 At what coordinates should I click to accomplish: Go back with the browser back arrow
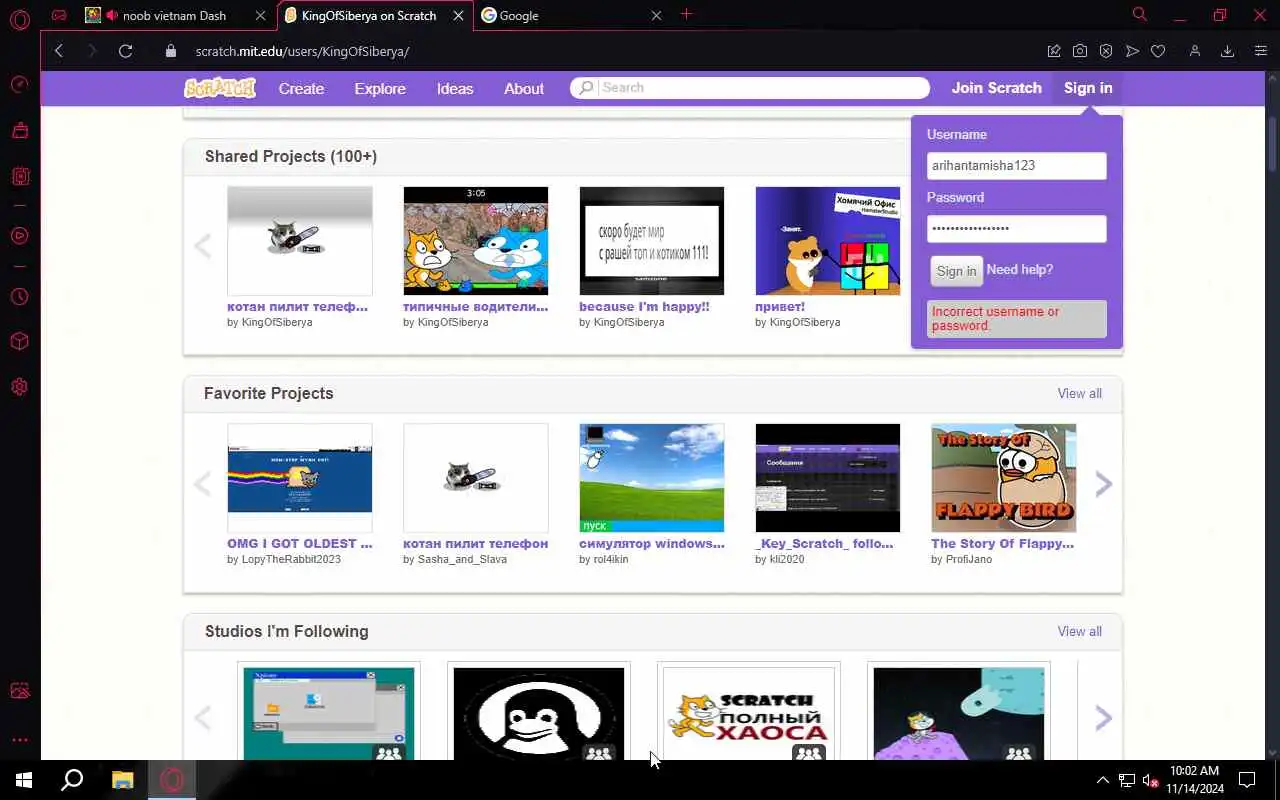[59, 51]
